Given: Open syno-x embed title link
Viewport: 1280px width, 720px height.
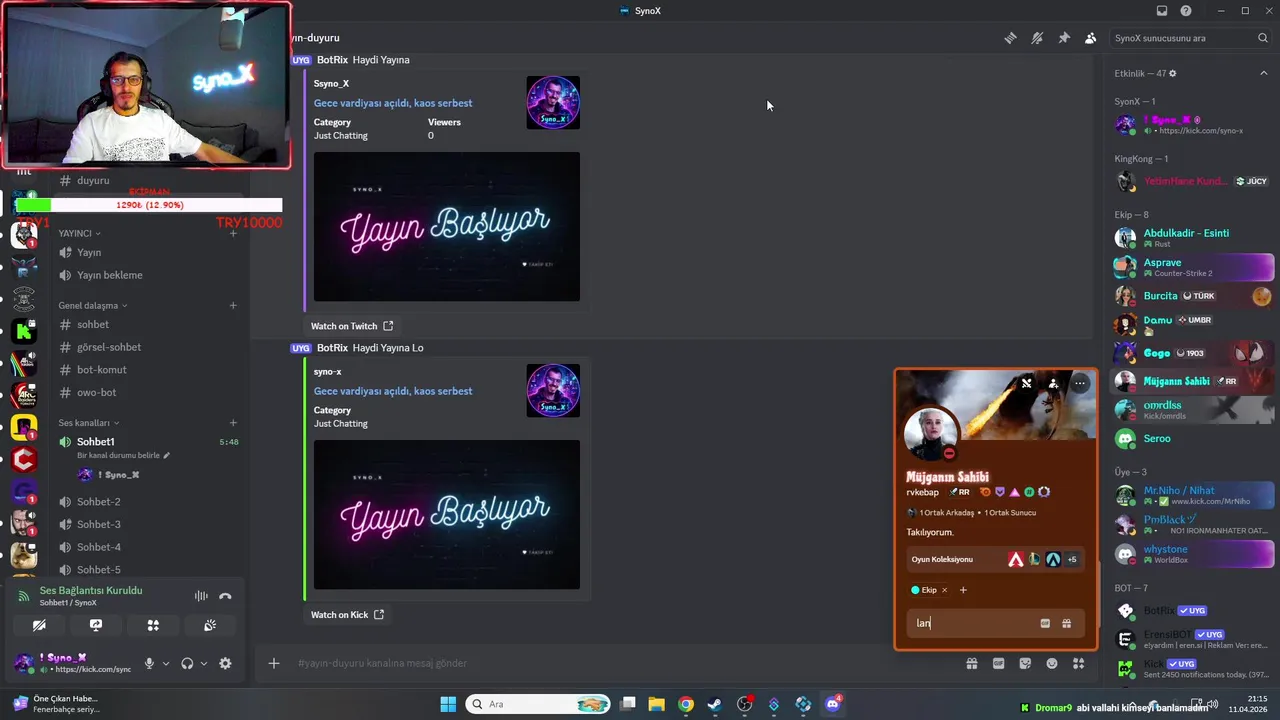Looking at the screenshot, I should pyautogui.click(x=393, y=391).
